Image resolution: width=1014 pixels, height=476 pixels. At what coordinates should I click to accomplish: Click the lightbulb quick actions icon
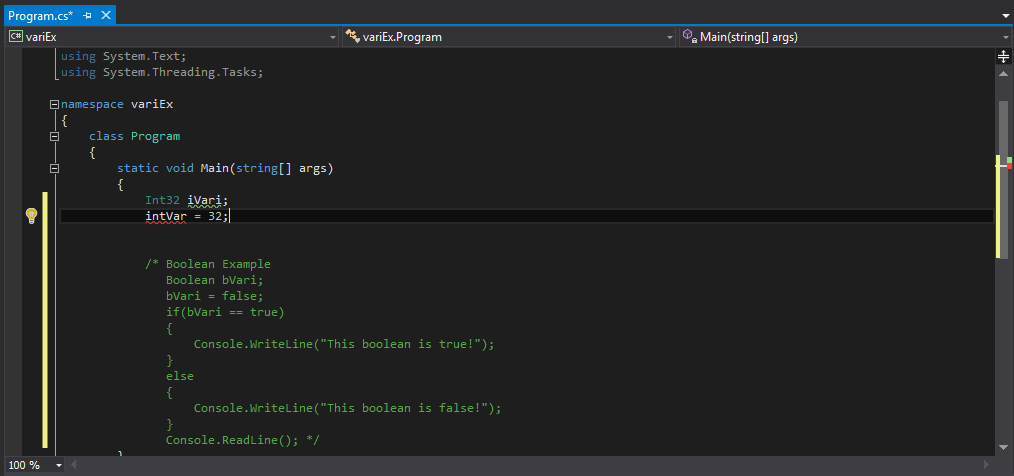31,216
